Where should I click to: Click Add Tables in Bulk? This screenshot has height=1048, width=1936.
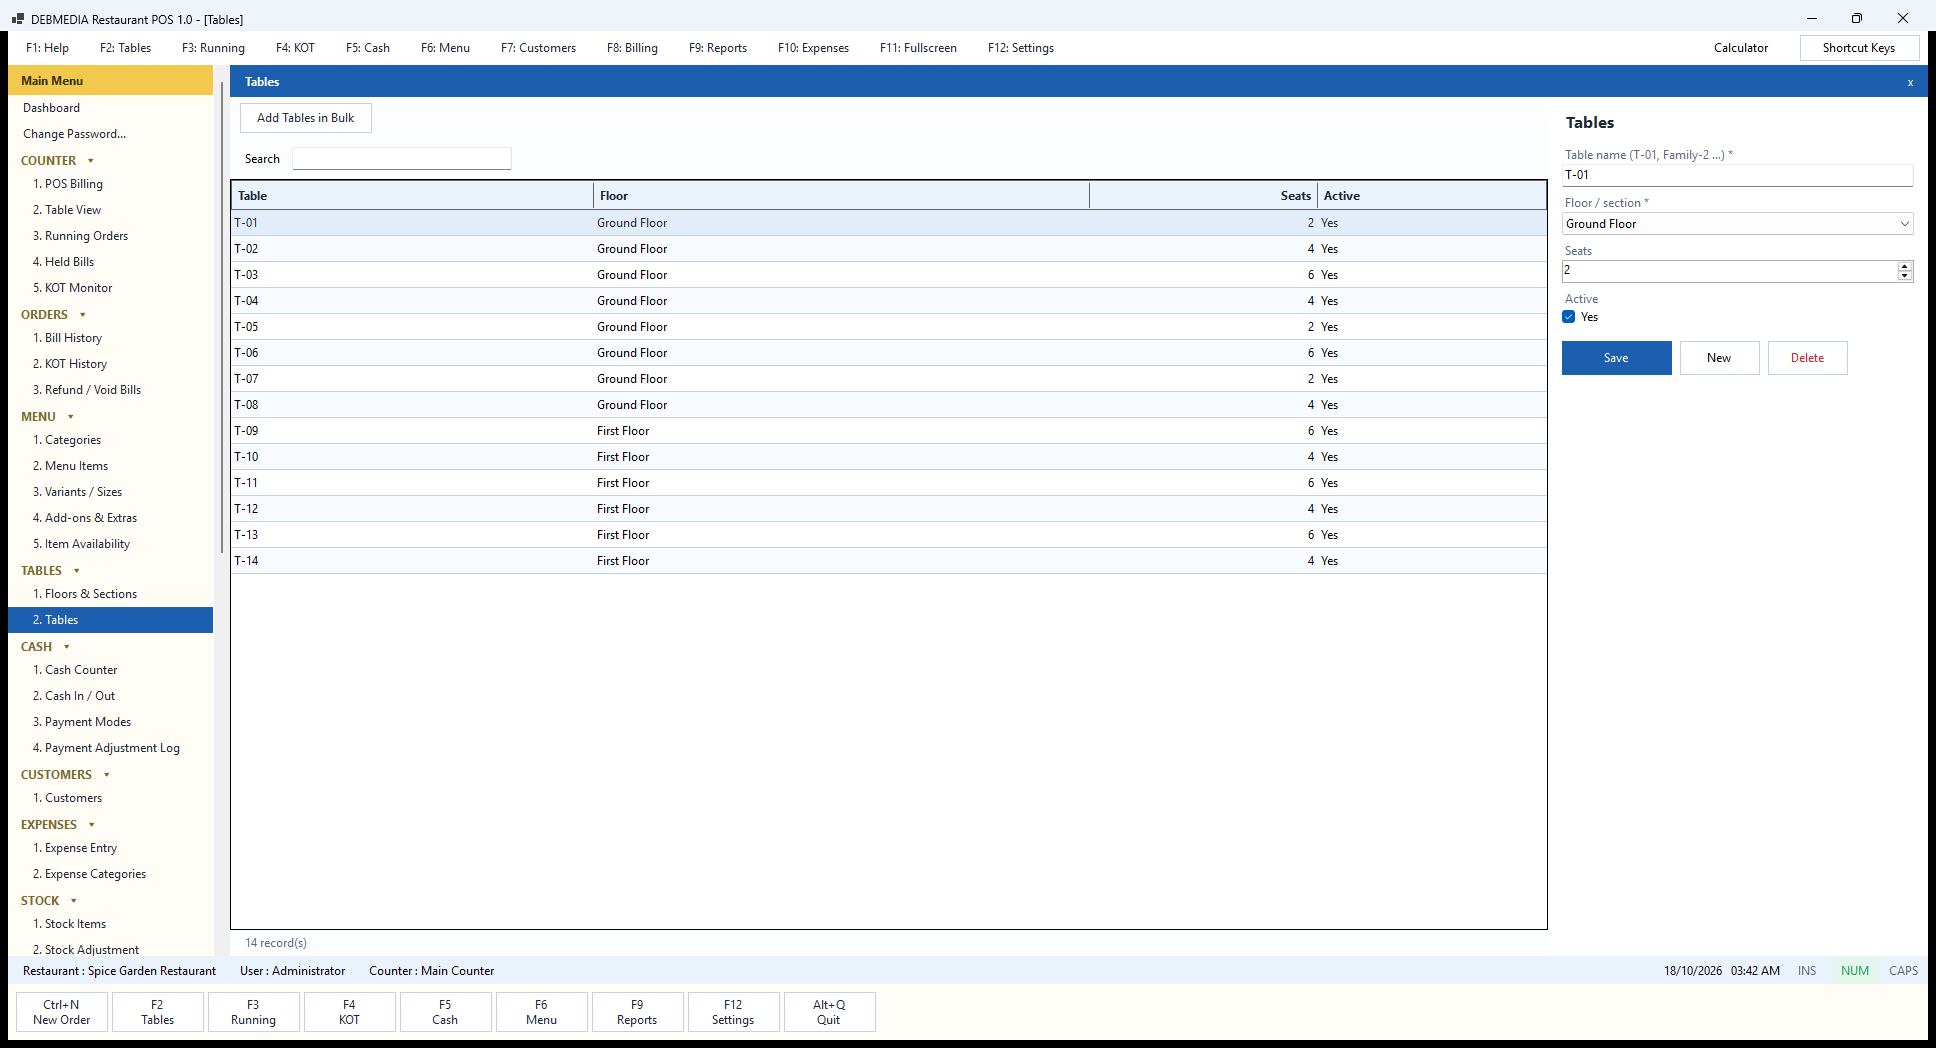306,118
